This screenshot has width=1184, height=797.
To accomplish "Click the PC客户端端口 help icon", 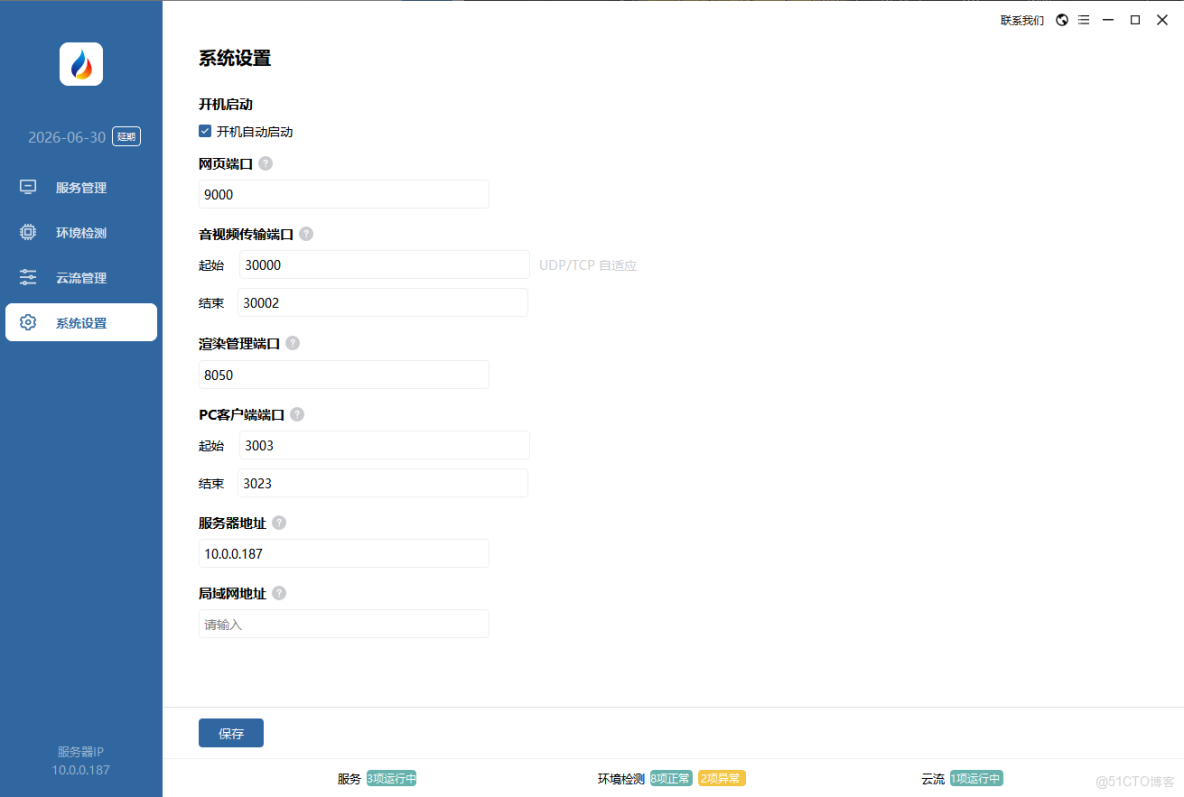I will [x=297, y=414].
